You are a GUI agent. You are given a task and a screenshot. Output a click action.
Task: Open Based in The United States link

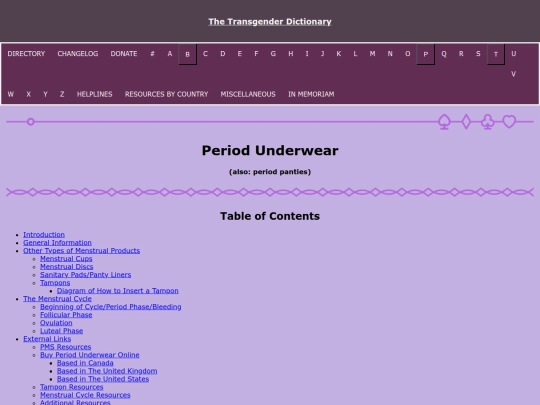(x=103, y=379)
